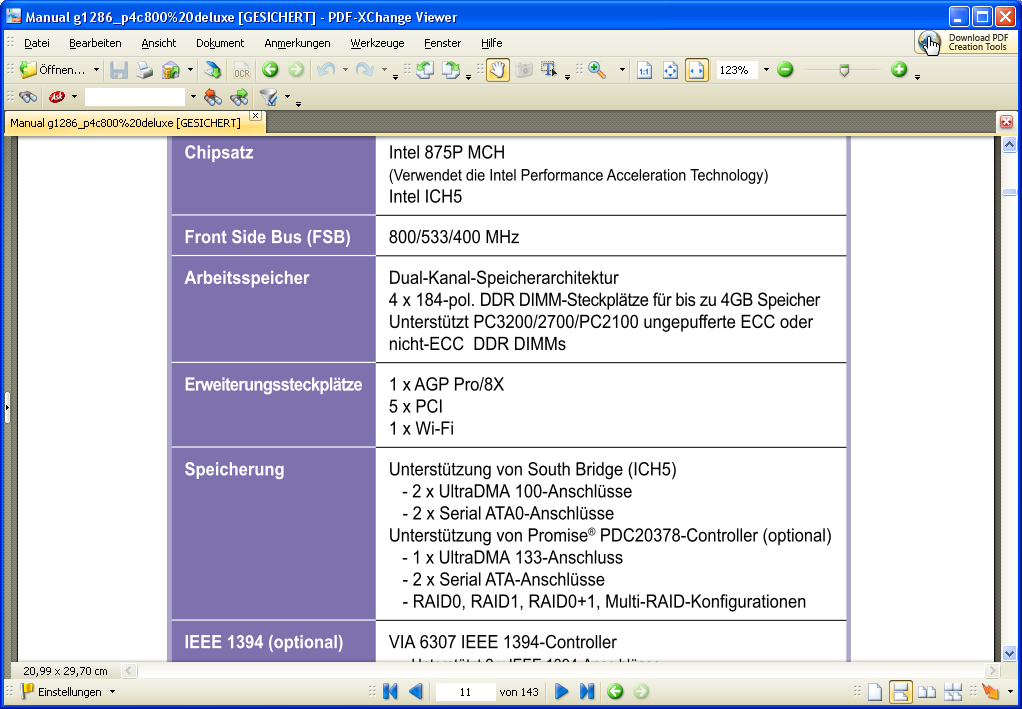Select the text Select tool
The image size is (1022, 709).
coord(549,70)
